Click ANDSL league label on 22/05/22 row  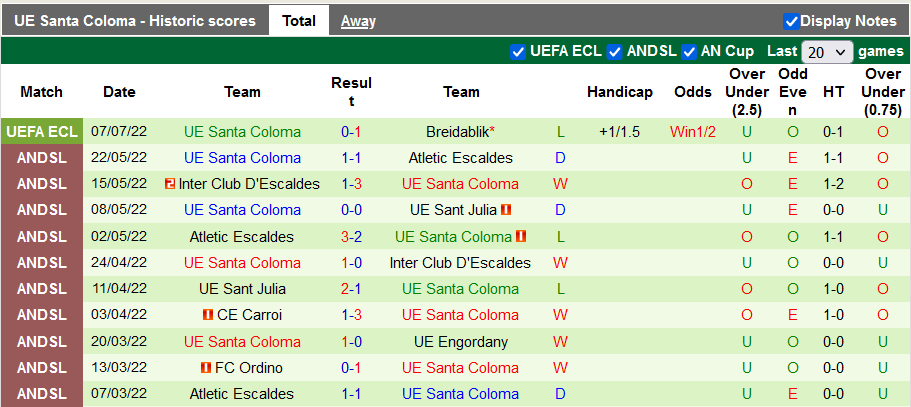pos(42,158)
